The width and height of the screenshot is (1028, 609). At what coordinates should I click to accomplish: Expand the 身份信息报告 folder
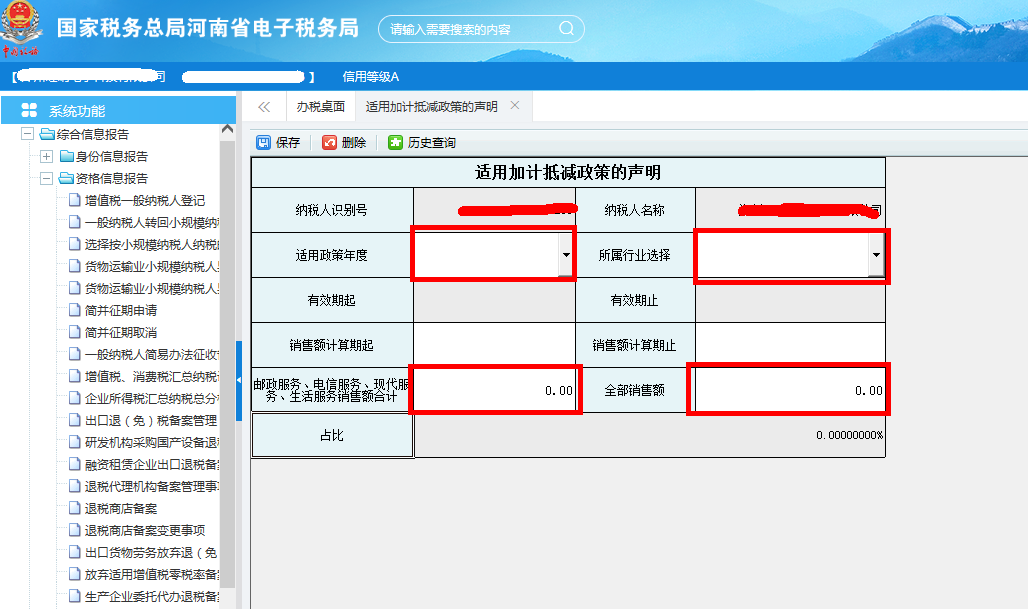(48, 154)
